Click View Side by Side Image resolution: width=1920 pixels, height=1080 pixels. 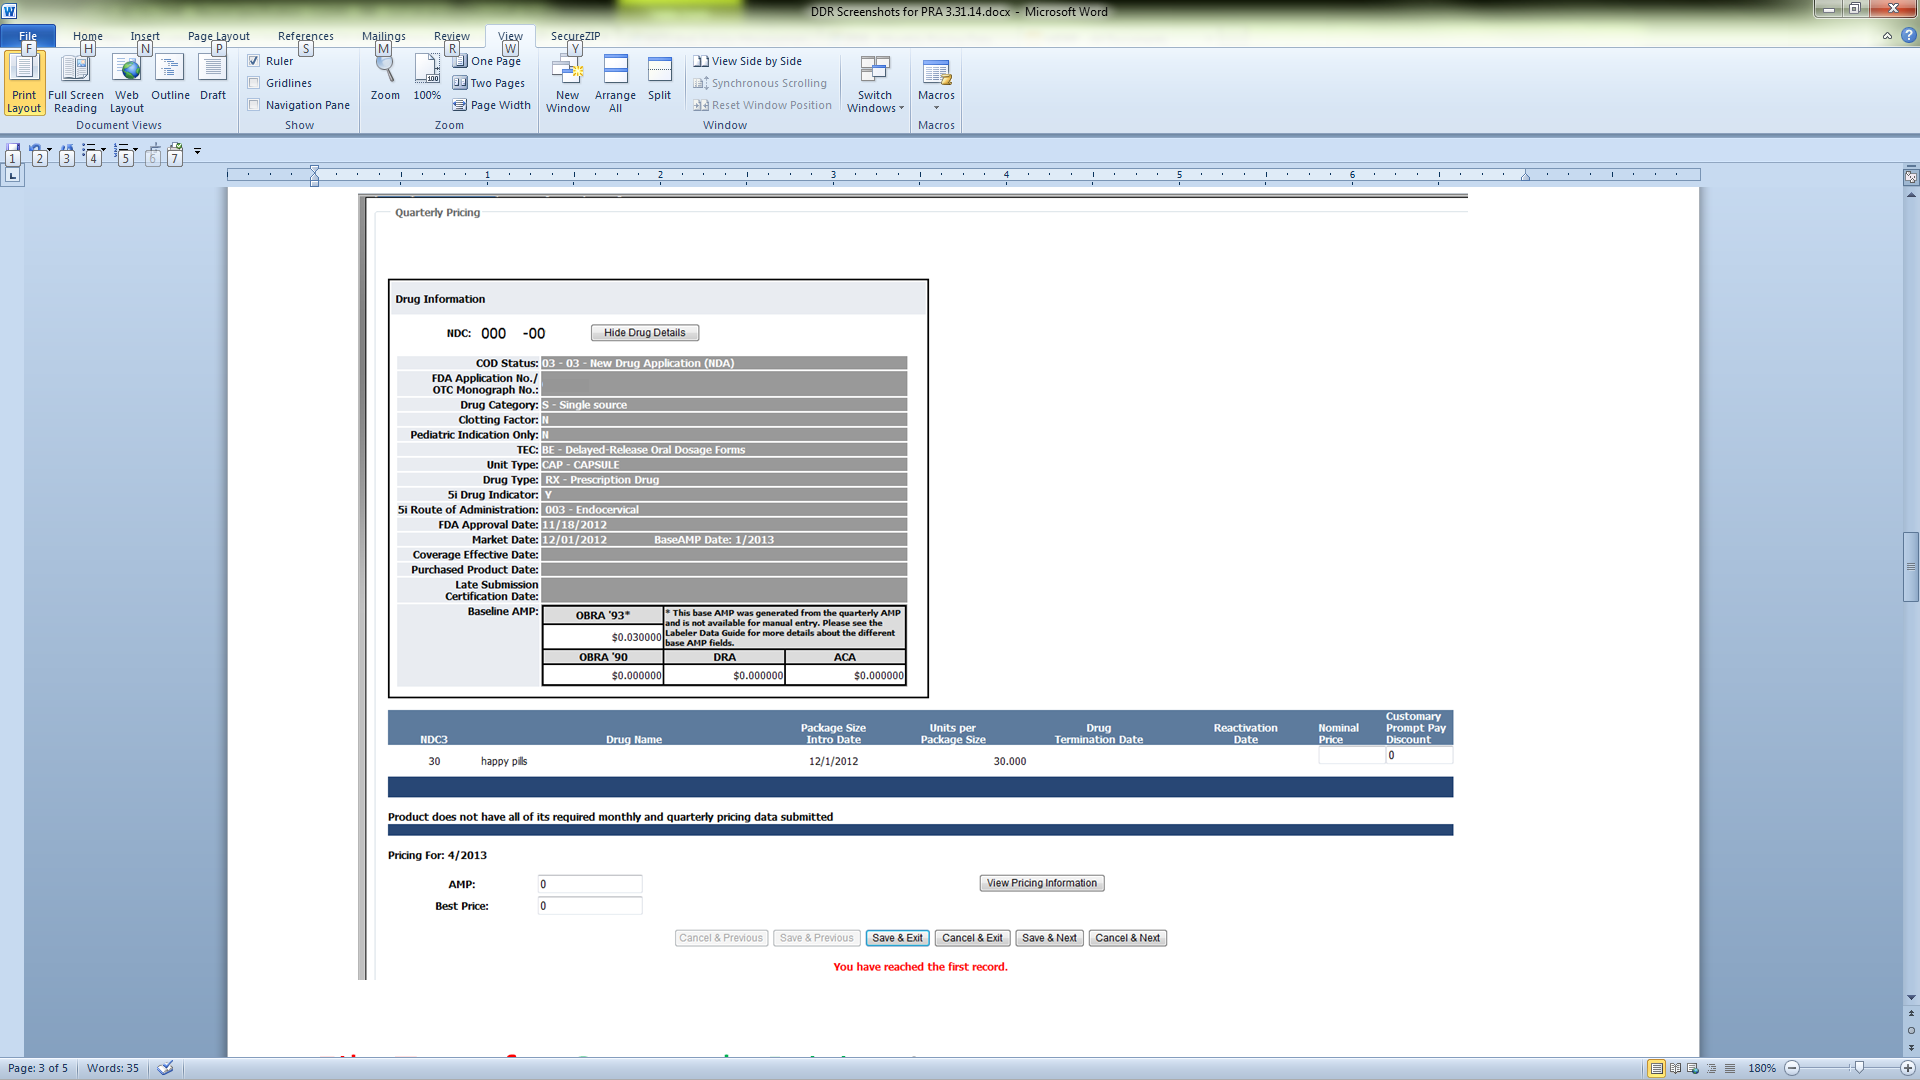coord(748,61)
